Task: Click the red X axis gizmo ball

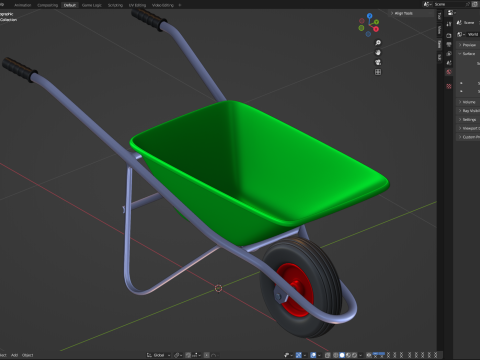Action: click(376, 29)
